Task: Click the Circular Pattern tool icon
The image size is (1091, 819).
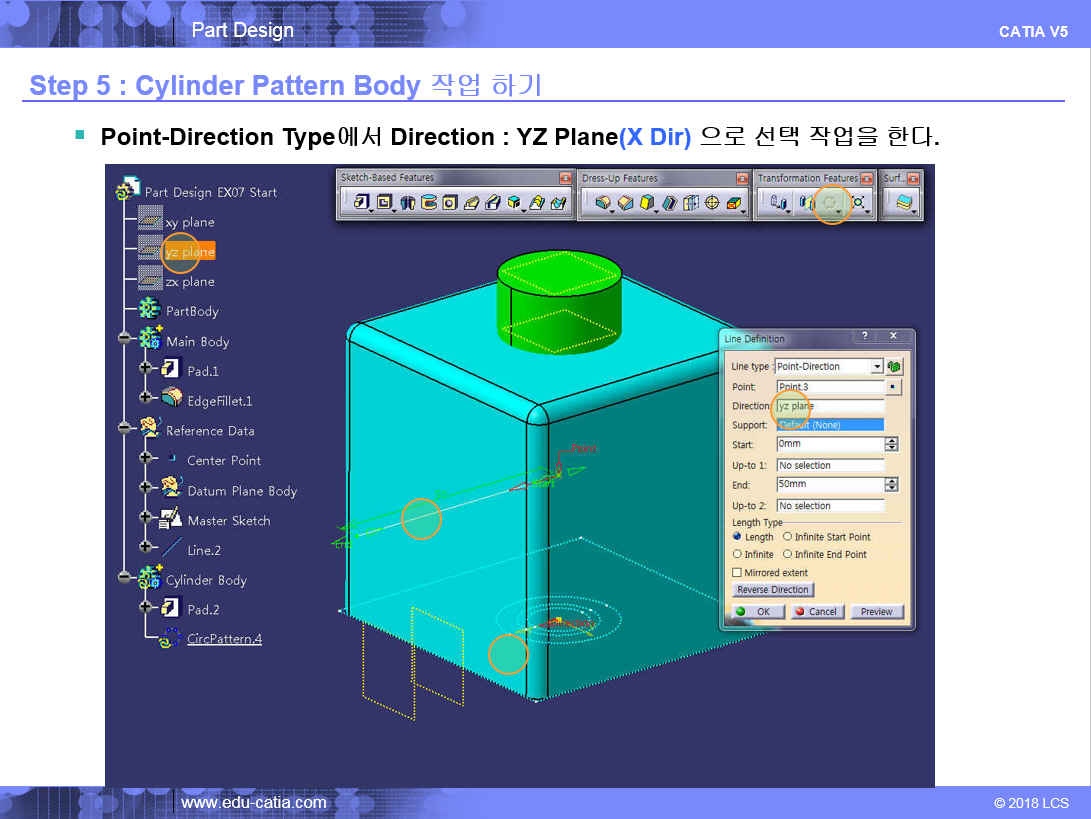Action: click(831, 203)
